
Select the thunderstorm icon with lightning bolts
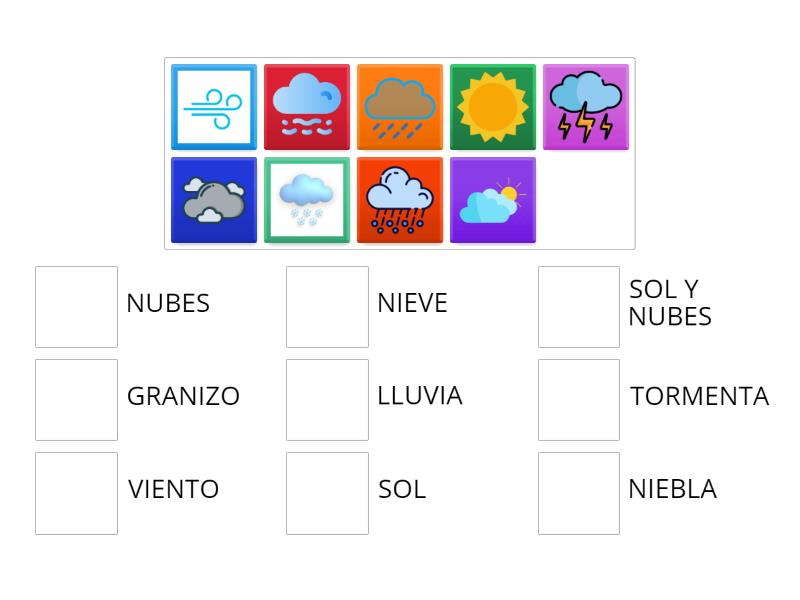pyautogui.click(x=586, y=107)
